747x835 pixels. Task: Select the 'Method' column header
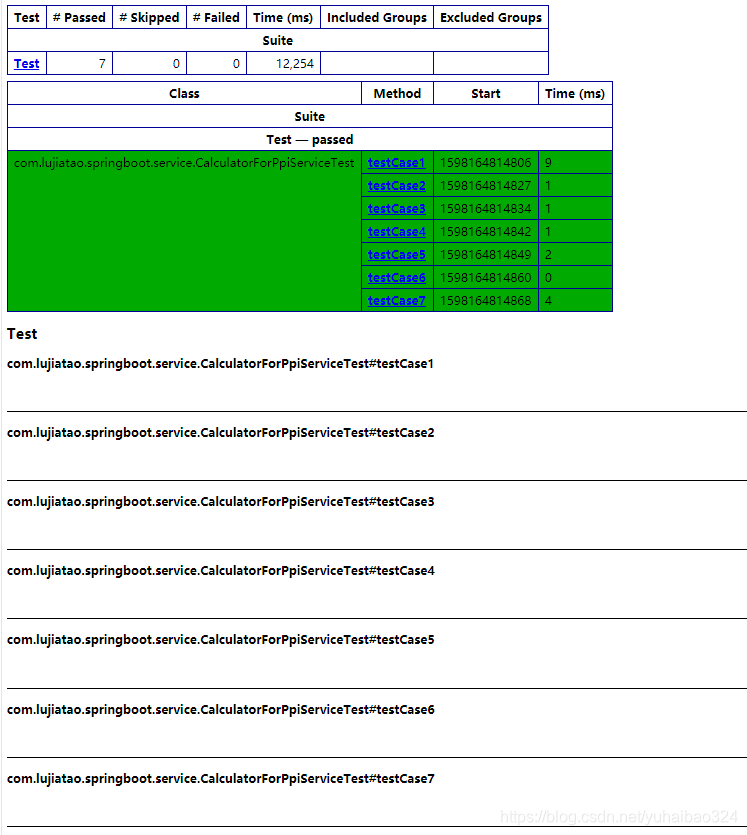397,93
